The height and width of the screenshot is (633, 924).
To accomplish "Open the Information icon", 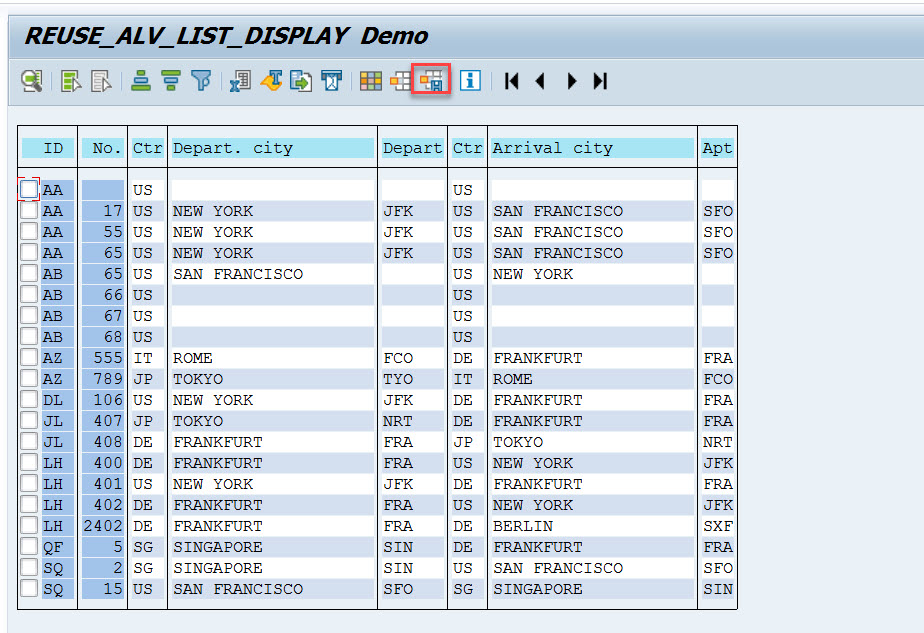I will (x=470, y=81).
